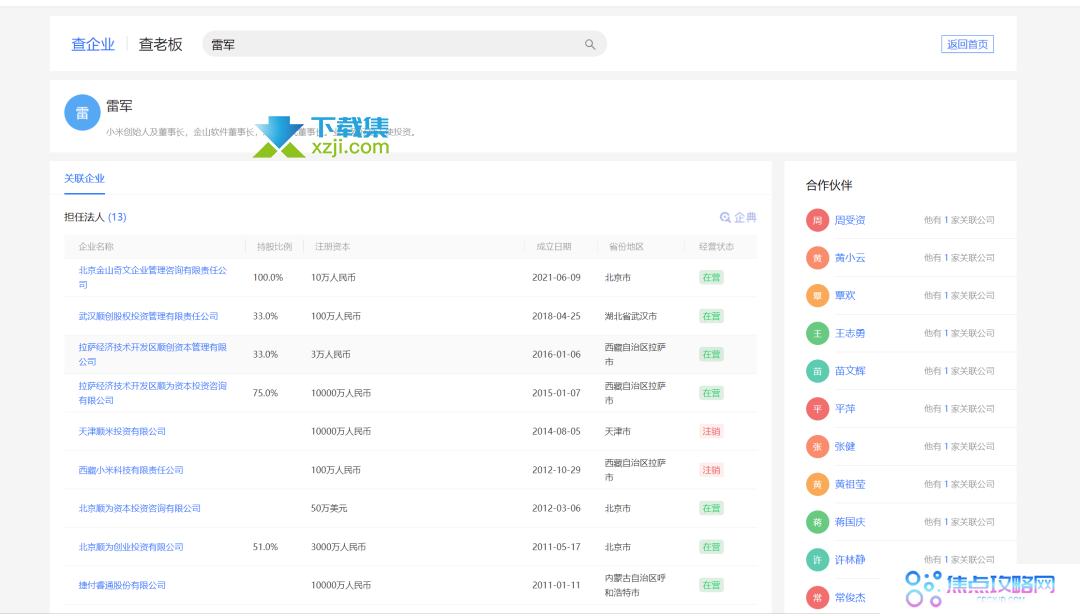Image resolution: width=1080 pixels, height=614 pixels.
Task: Click 黄小云's avatar circle
Action: click(x=817, y=258)
